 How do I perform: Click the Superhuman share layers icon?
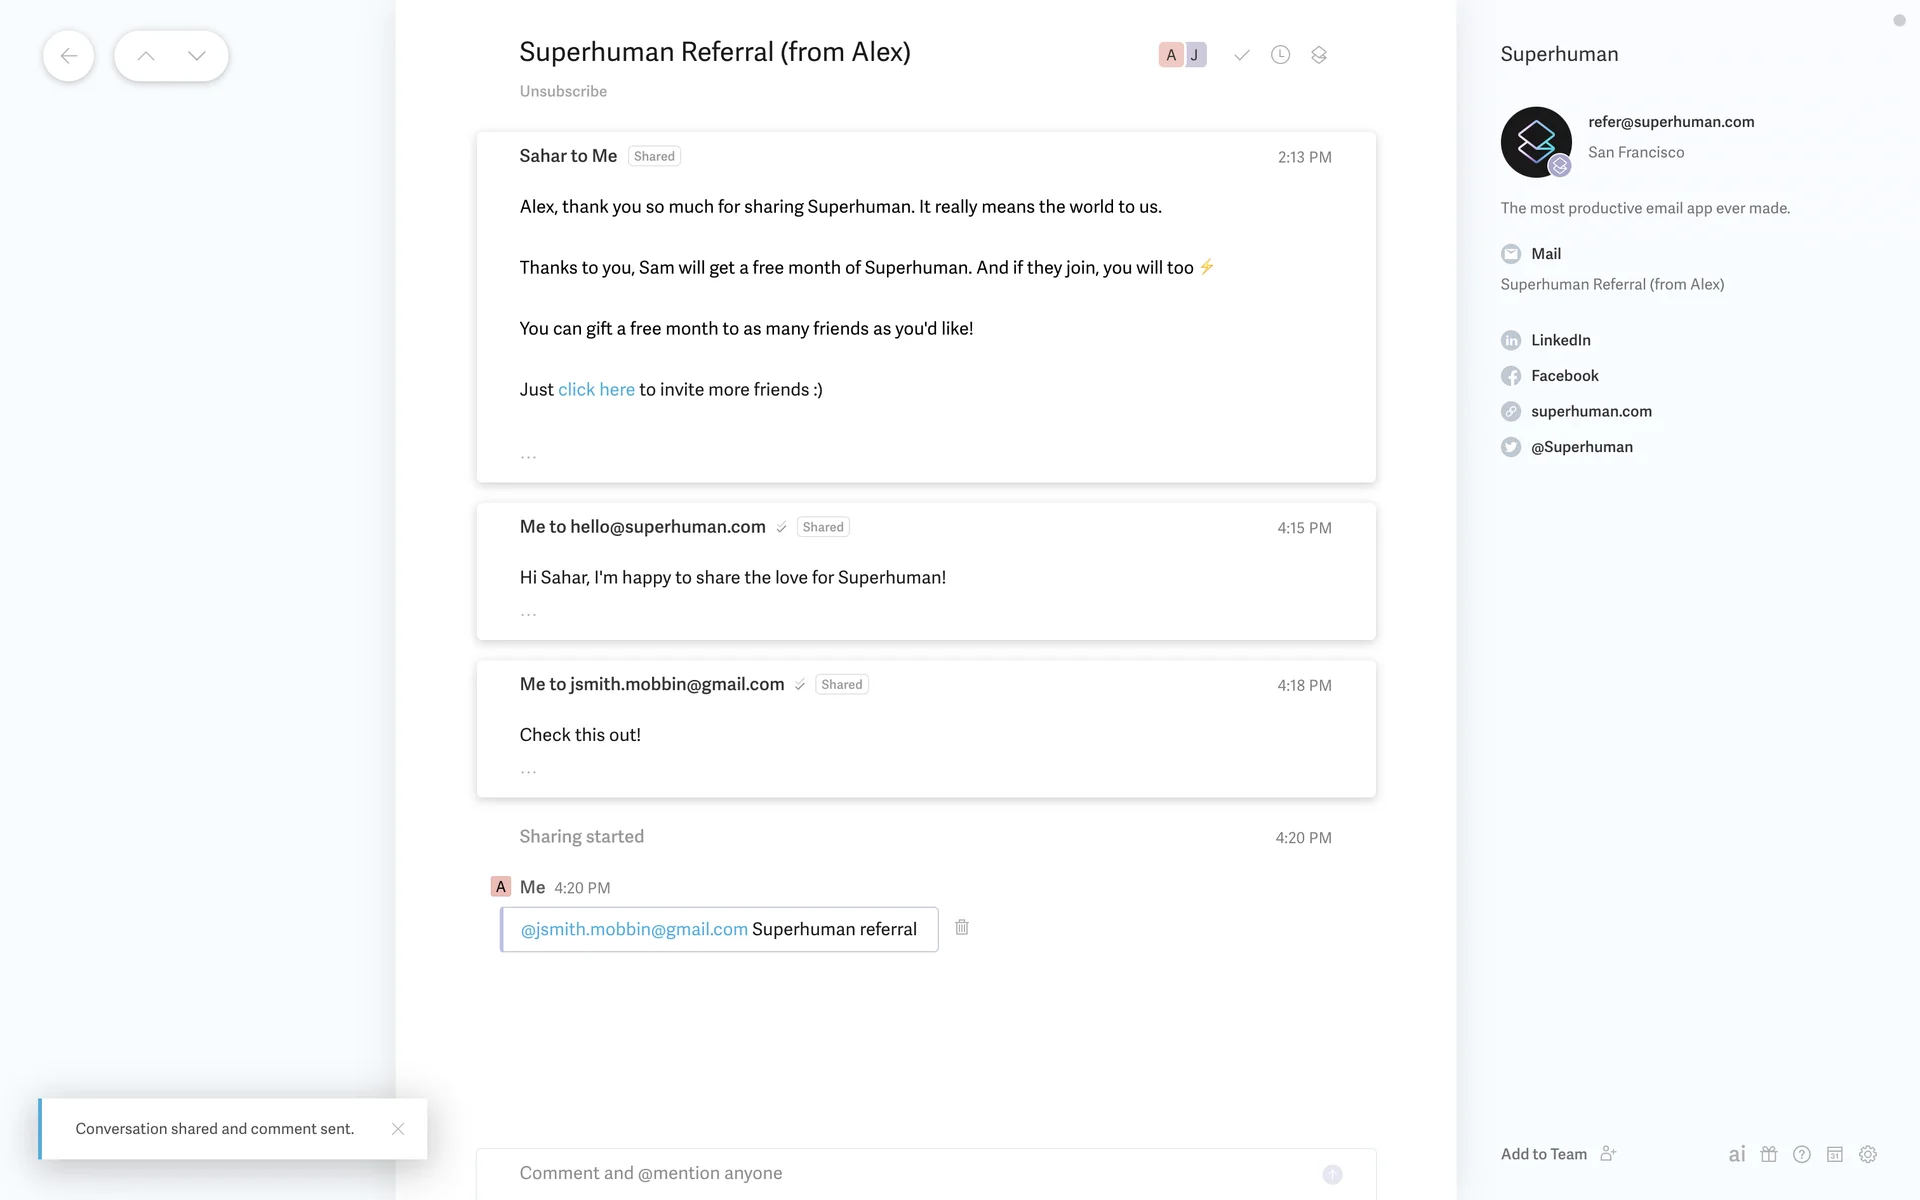1319,55
